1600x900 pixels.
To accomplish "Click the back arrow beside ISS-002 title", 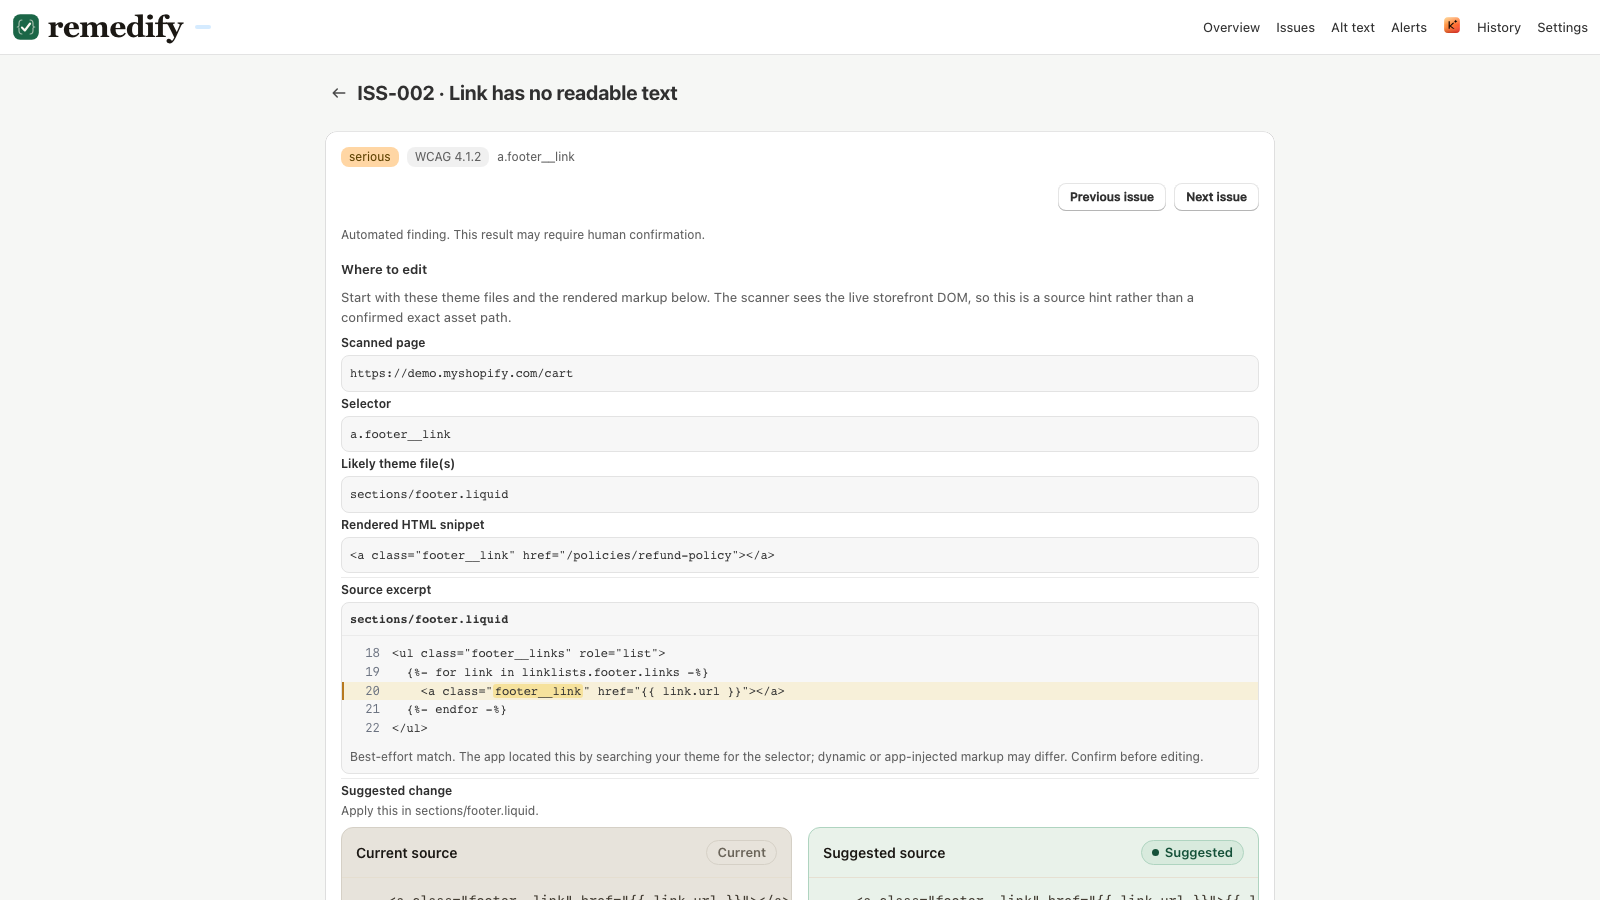I will pos(339,93).
